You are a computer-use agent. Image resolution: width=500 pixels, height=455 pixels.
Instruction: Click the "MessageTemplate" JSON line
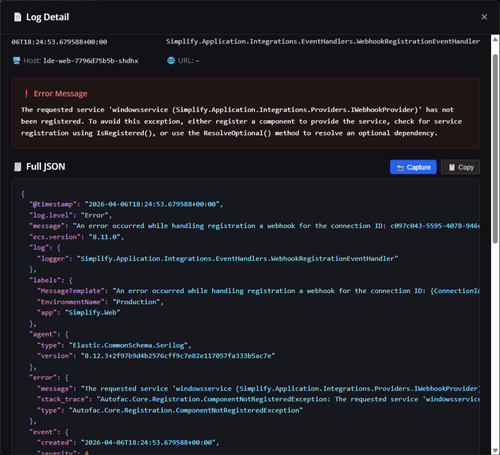(259, 291)
